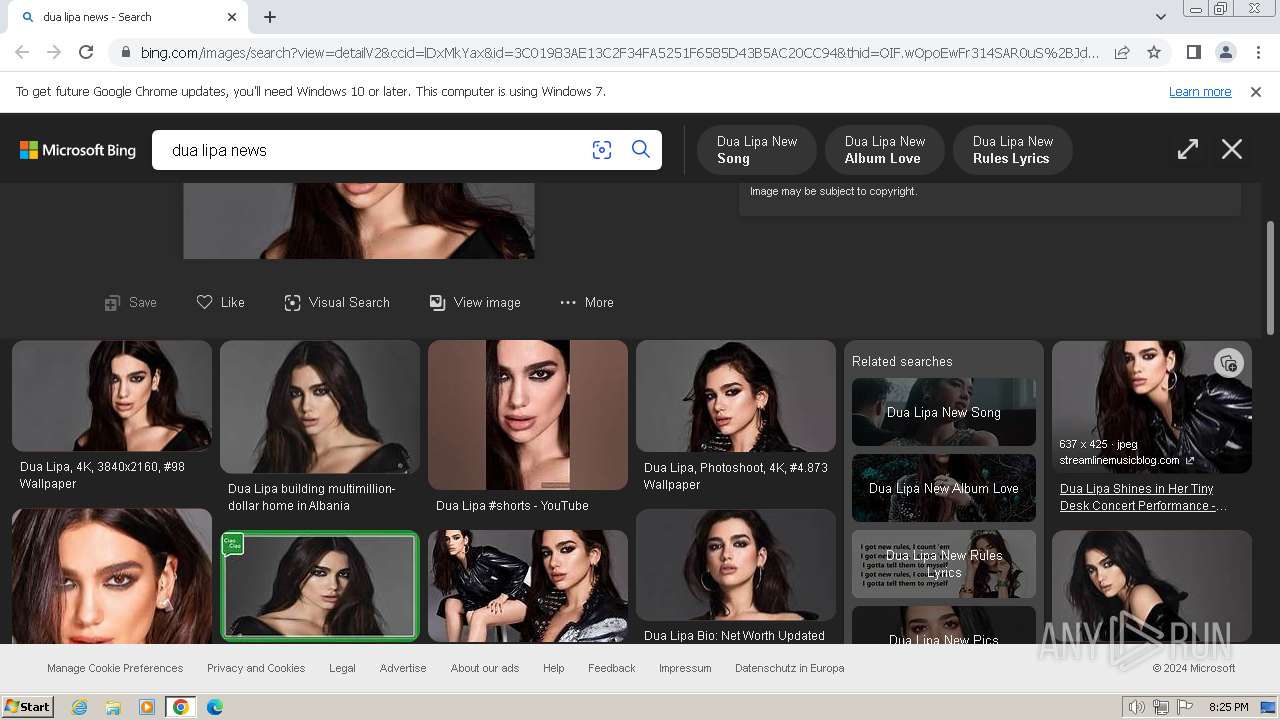Expand image to full screen icon
The width and height of the screenshot is (1280, 720).
[x=1188, y=149]
